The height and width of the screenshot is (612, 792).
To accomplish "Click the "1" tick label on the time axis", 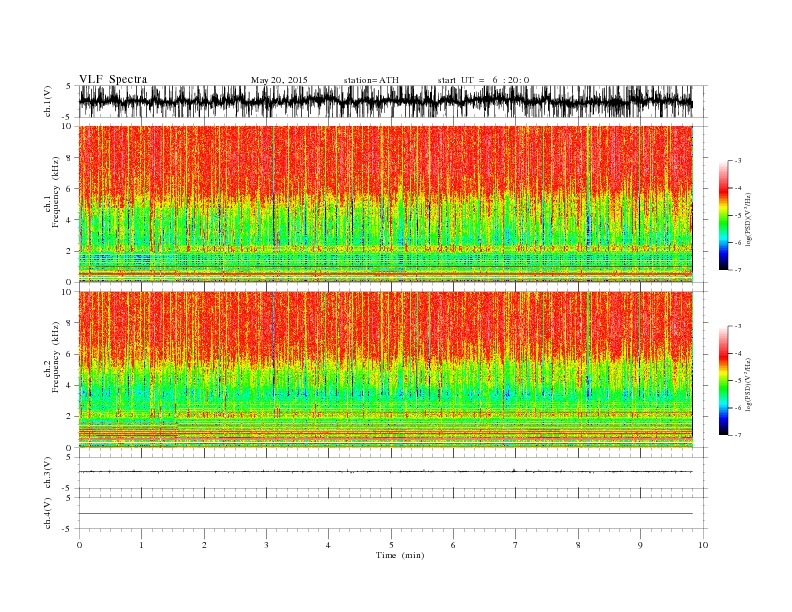I will click(x=141, y=545).
